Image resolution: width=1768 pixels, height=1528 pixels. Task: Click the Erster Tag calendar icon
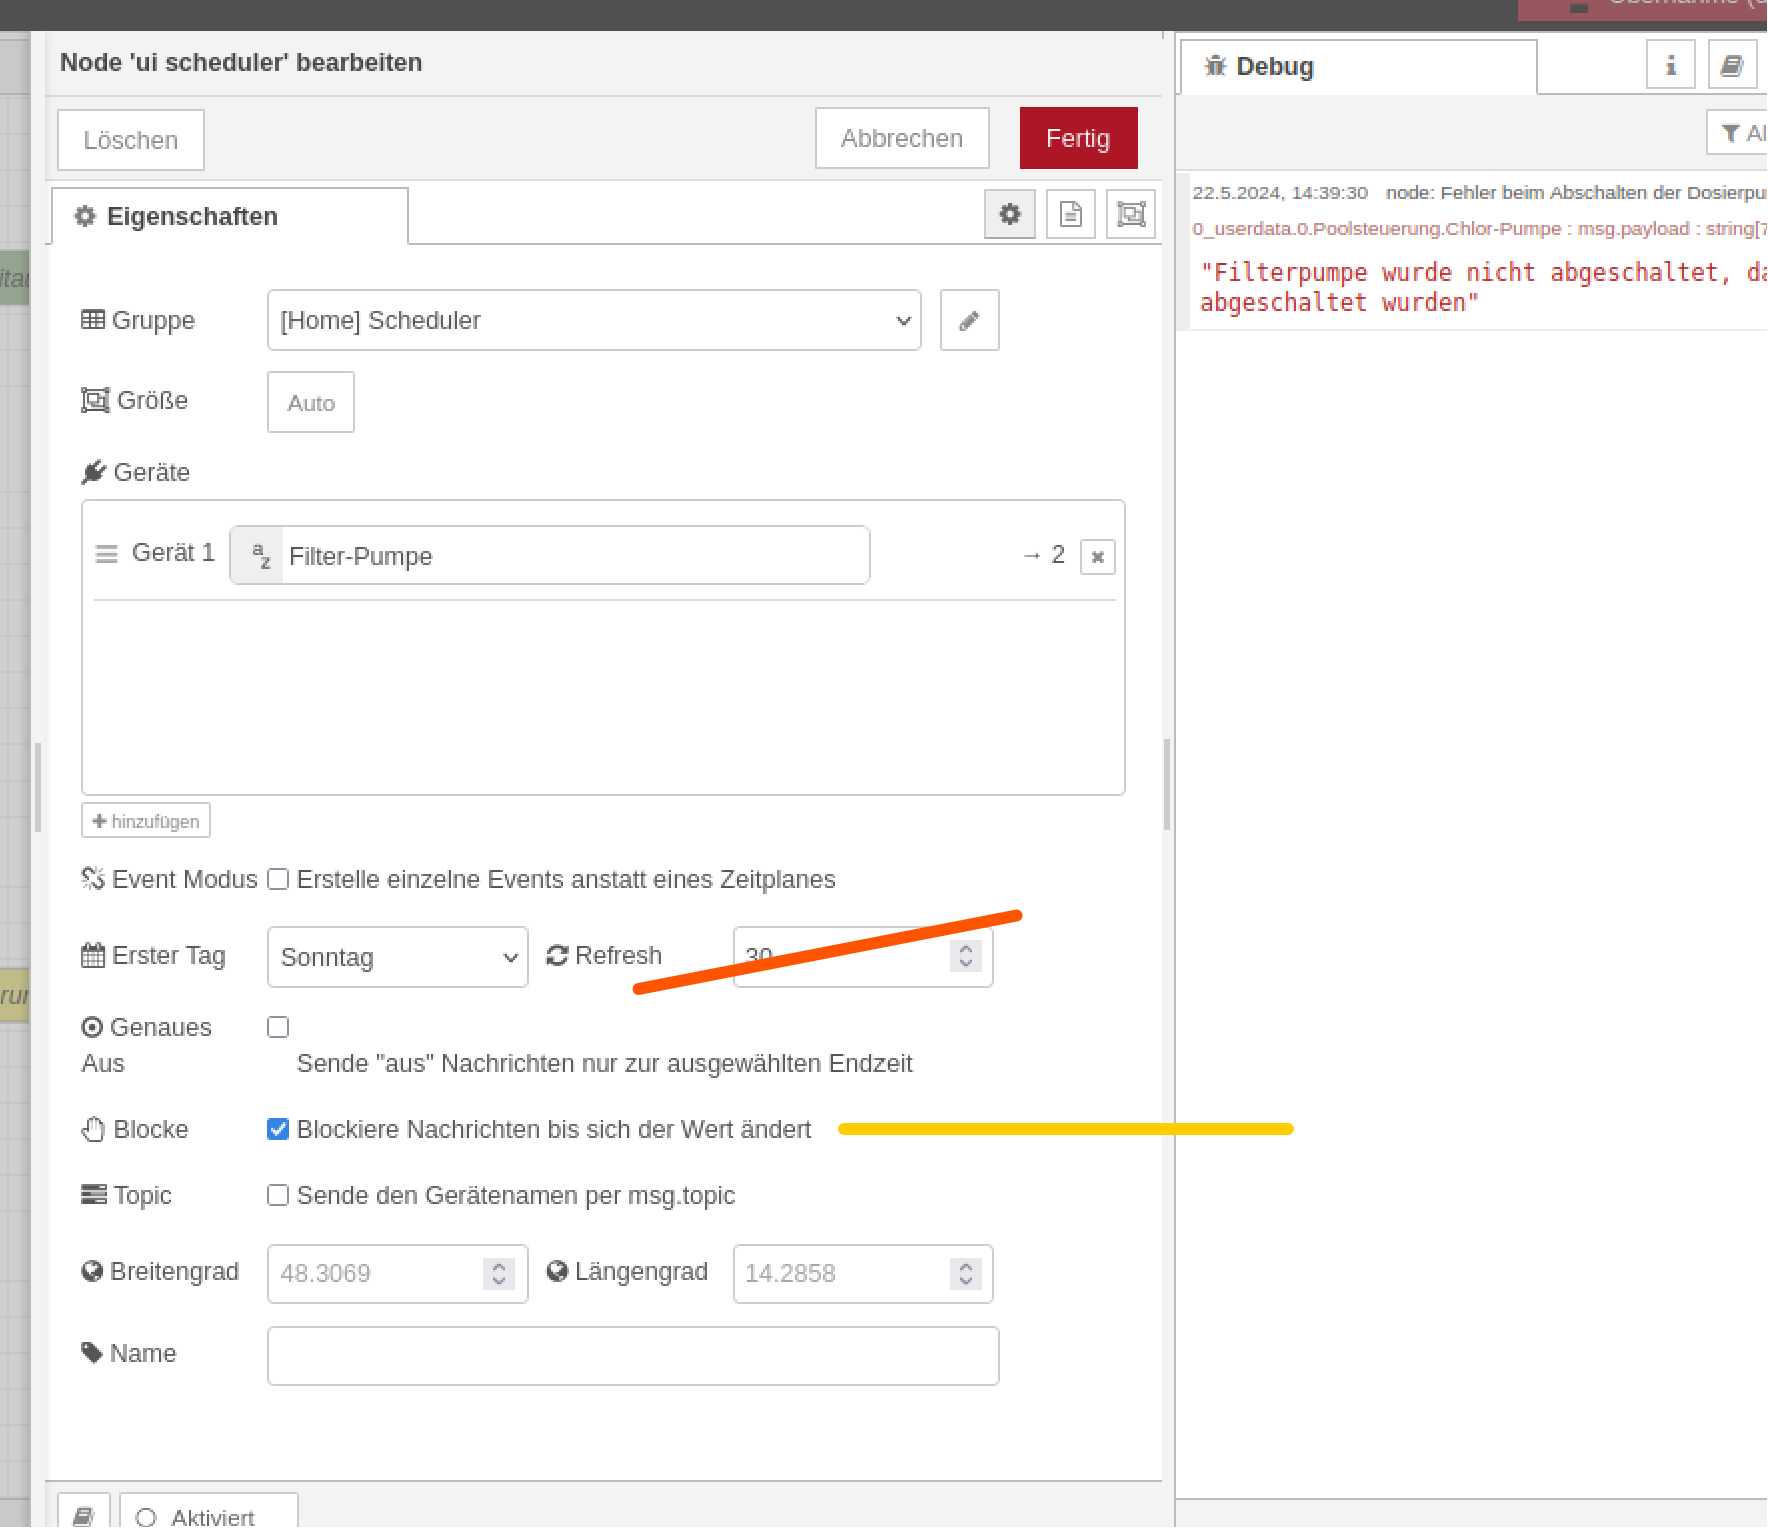click(93, 956)
